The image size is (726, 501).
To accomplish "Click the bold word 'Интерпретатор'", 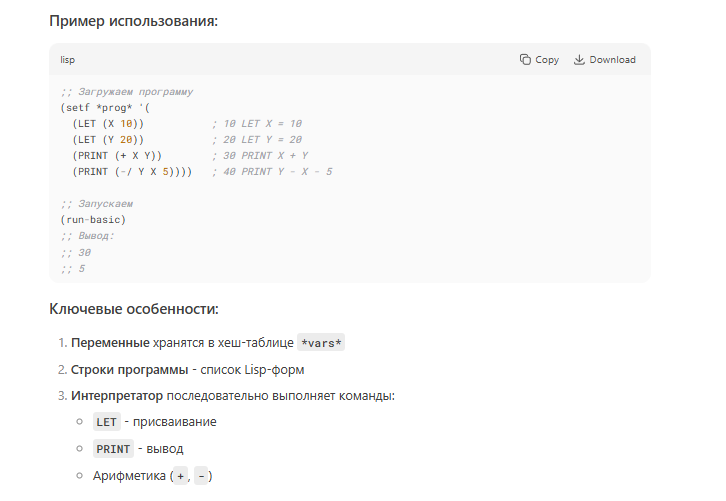I will click(117, 396).
